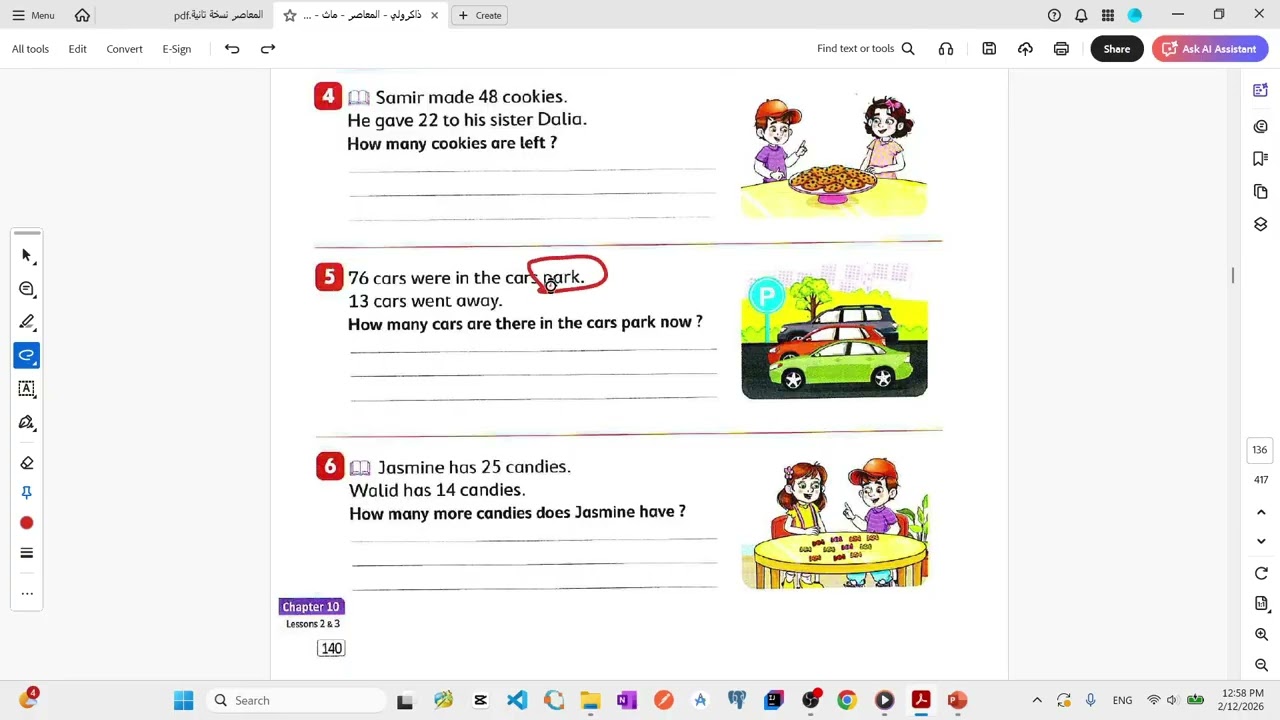Open the Edit menu

point(77,49)
